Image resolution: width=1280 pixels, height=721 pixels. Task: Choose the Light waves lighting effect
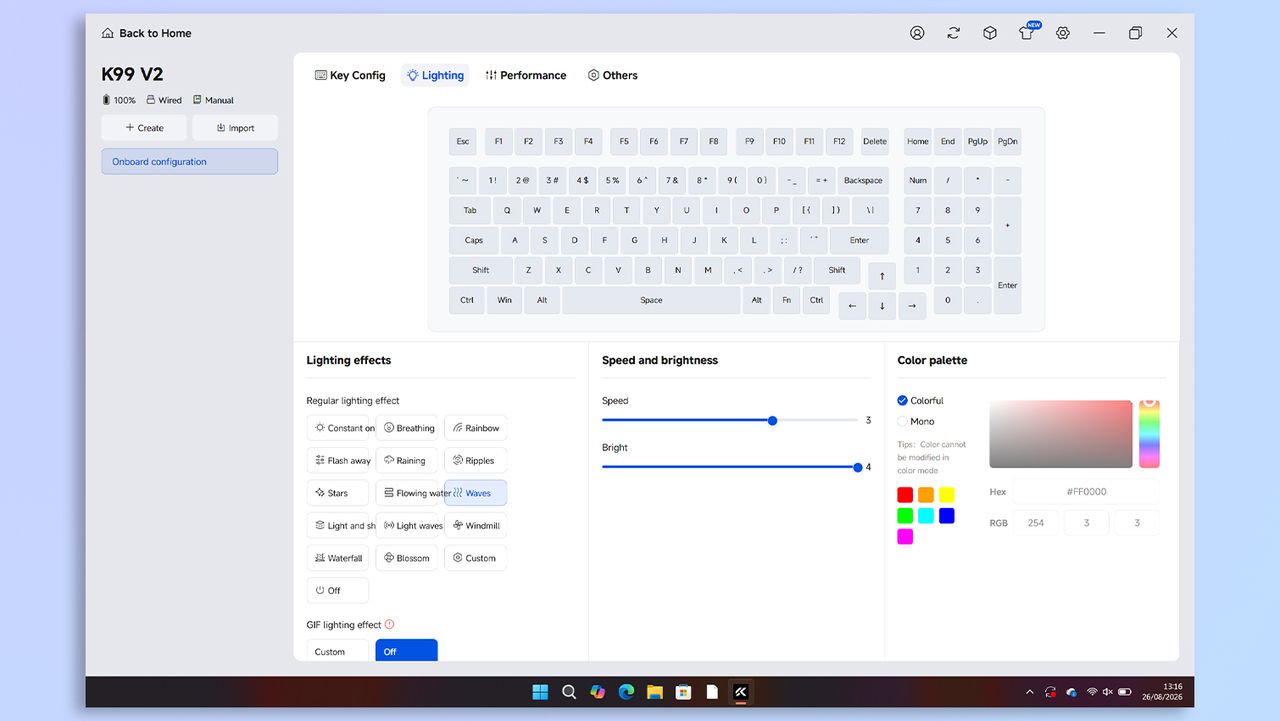407,525
